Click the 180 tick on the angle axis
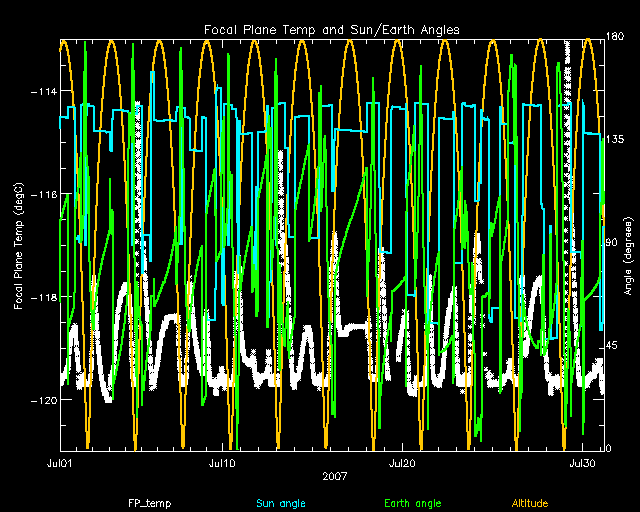 (617, 38)
